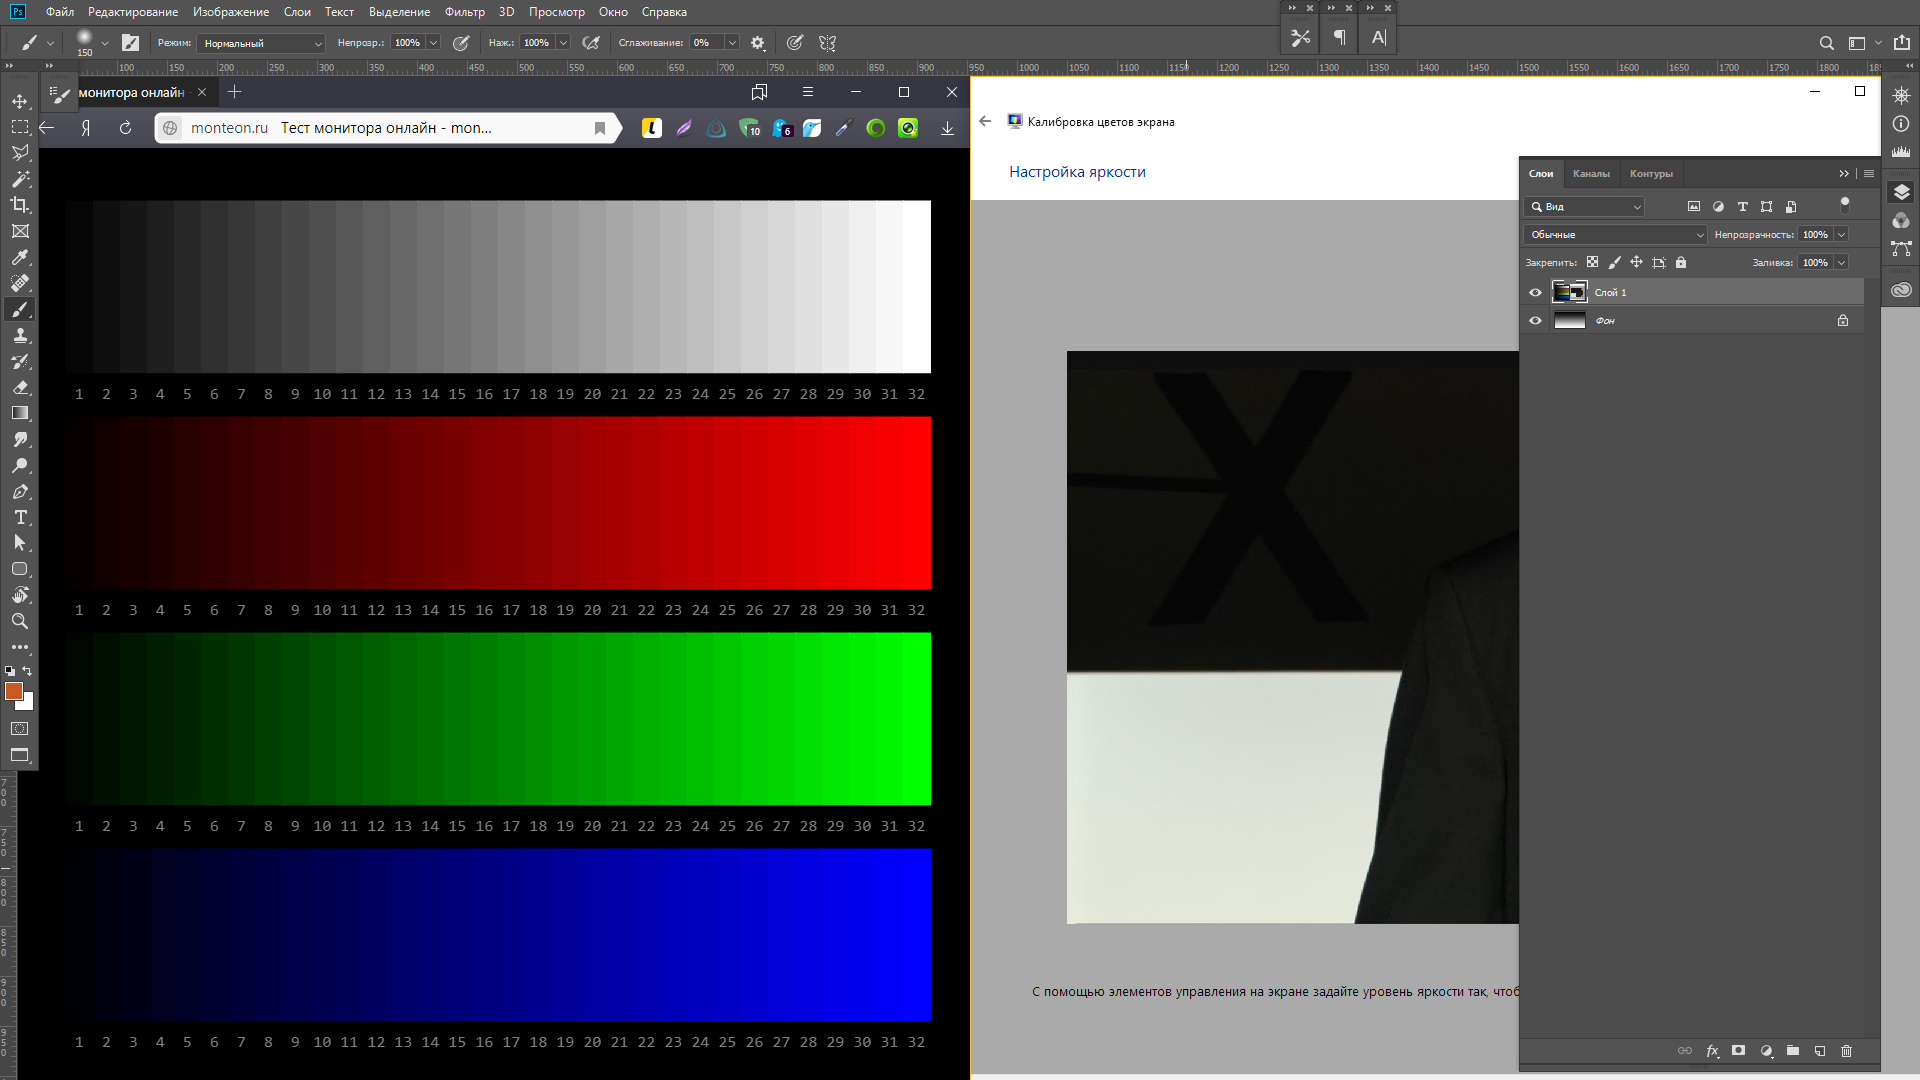The width and height of the screenshot is (1920, 1080).
Task: Select the Healing Brush tool
Action: [20, 283]
